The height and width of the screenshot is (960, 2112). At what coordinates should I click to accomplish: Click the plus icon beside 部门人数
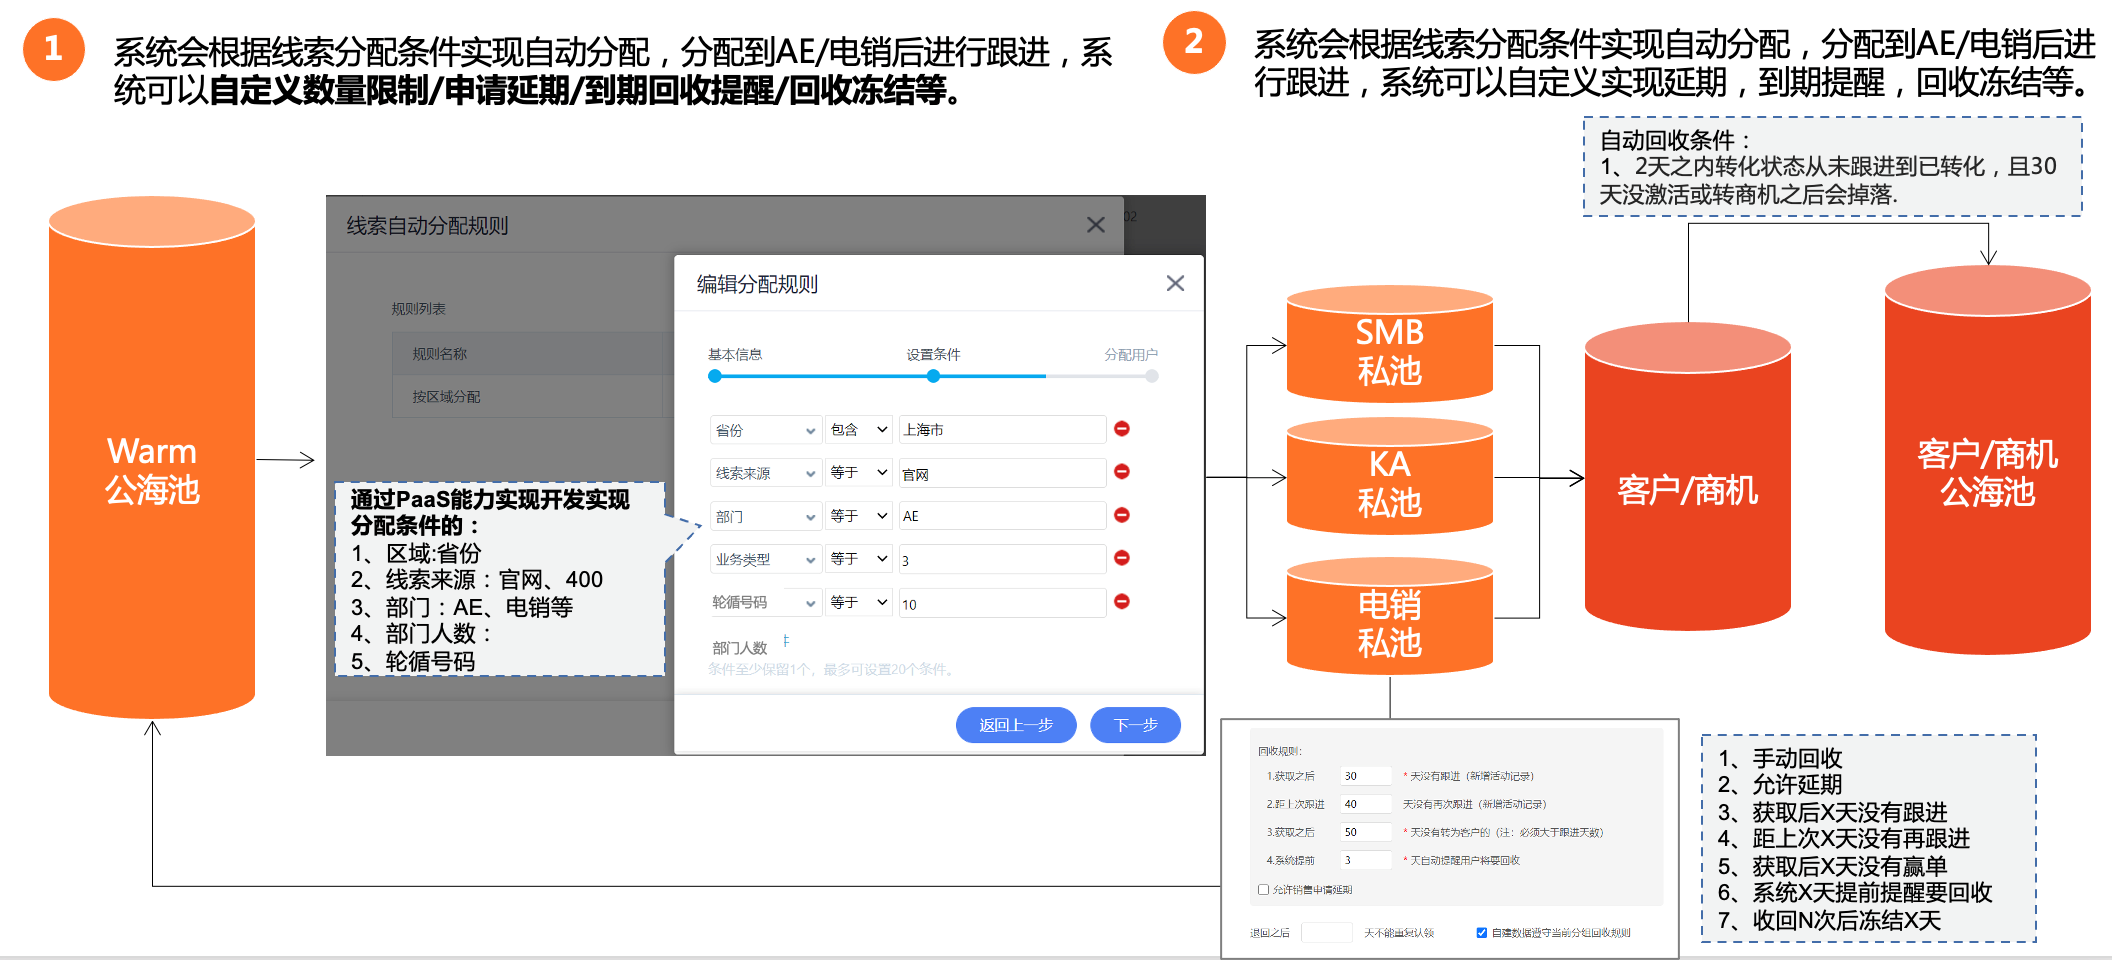pyautogui.click(x=786, y=641)
